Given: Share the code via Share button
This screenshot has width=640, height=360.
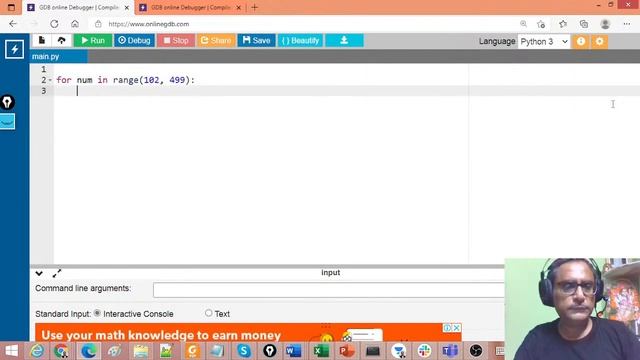Looking at the screenshot, I should (x=216, y=40).
